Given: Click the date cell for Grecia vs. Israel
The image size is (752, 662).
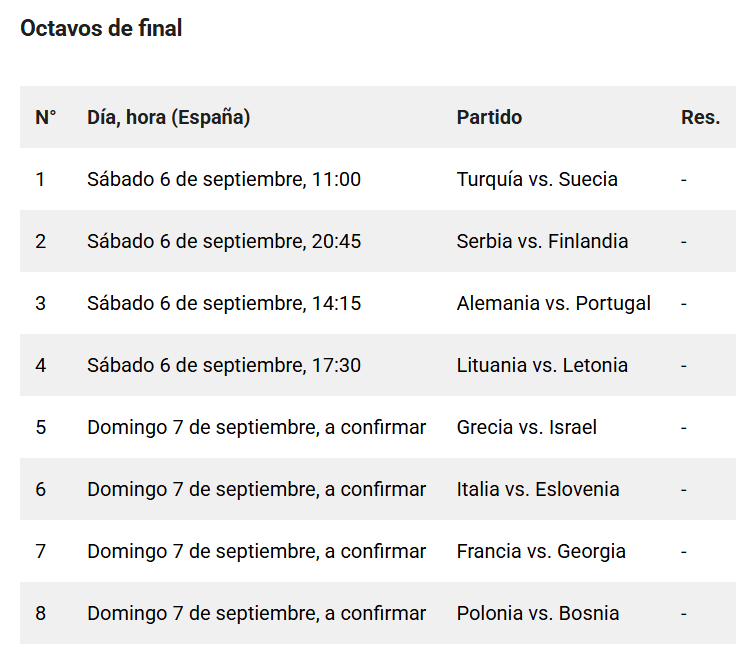Looking at the screenshot, I should (256, 428).
